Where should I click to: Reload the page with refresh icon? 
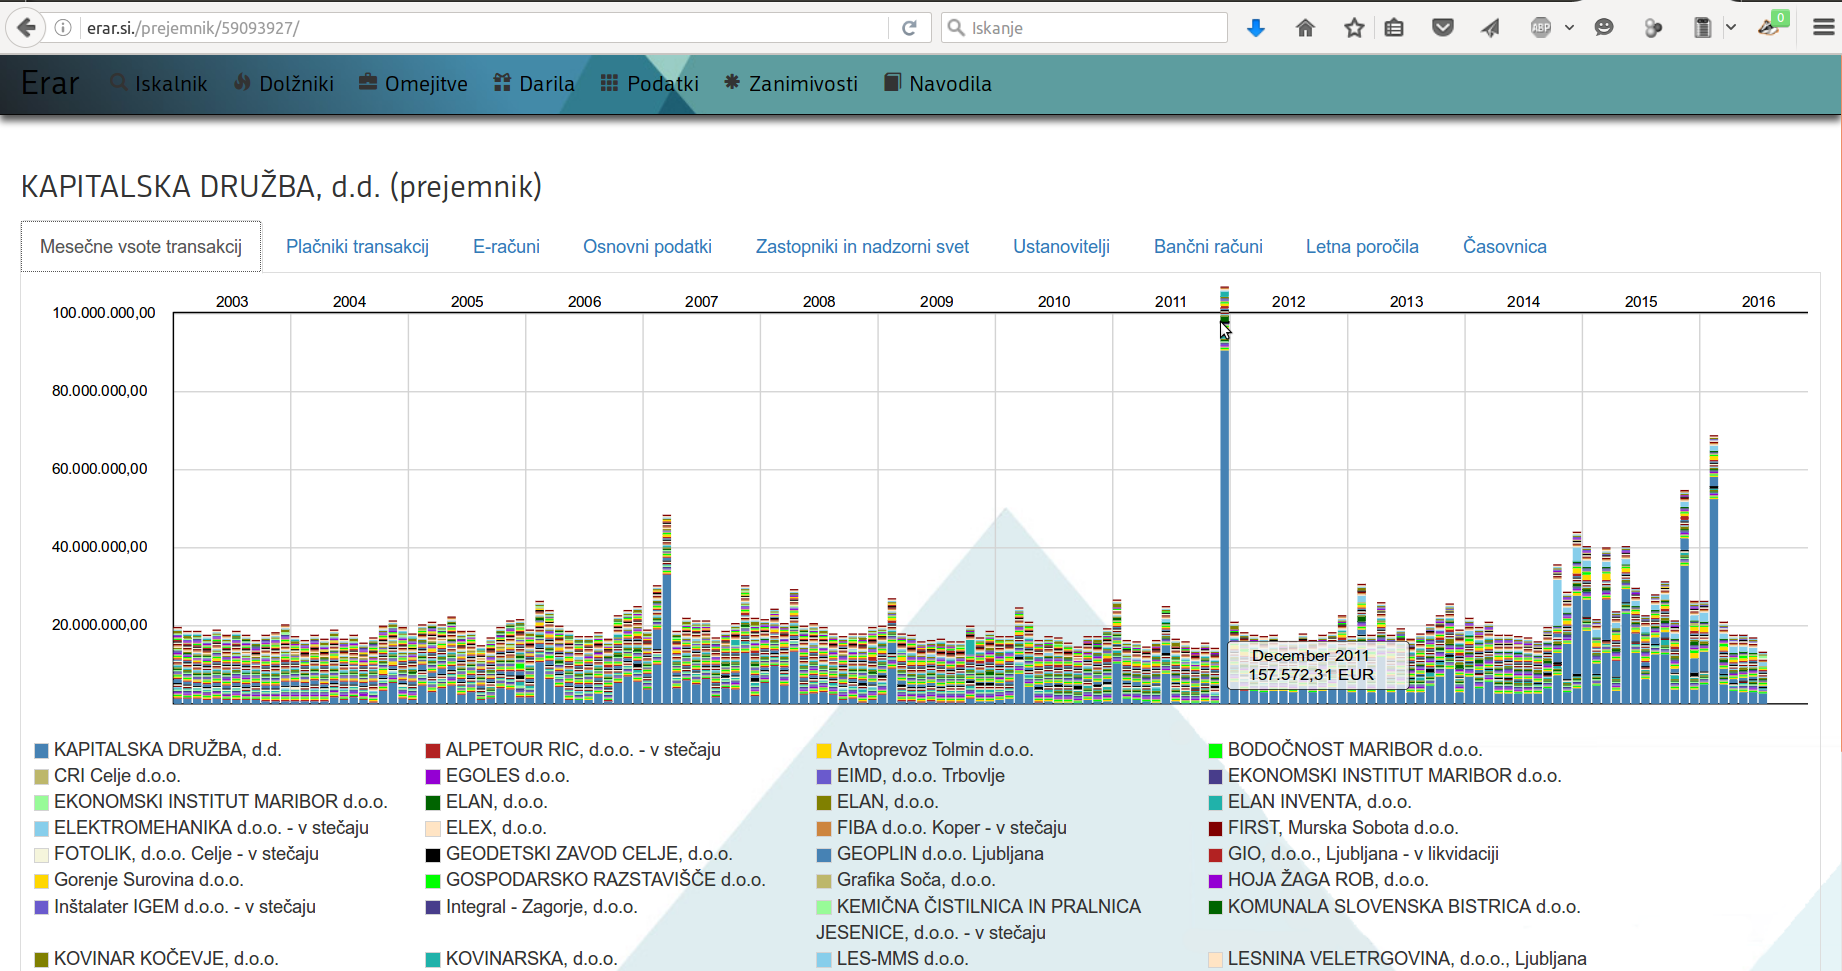(x=909, y=28)
